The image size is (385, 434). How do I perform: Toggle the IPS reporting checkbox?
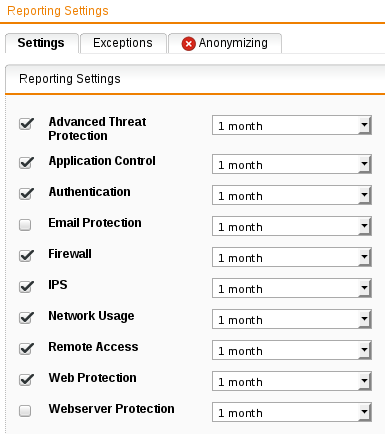[26, 287]
